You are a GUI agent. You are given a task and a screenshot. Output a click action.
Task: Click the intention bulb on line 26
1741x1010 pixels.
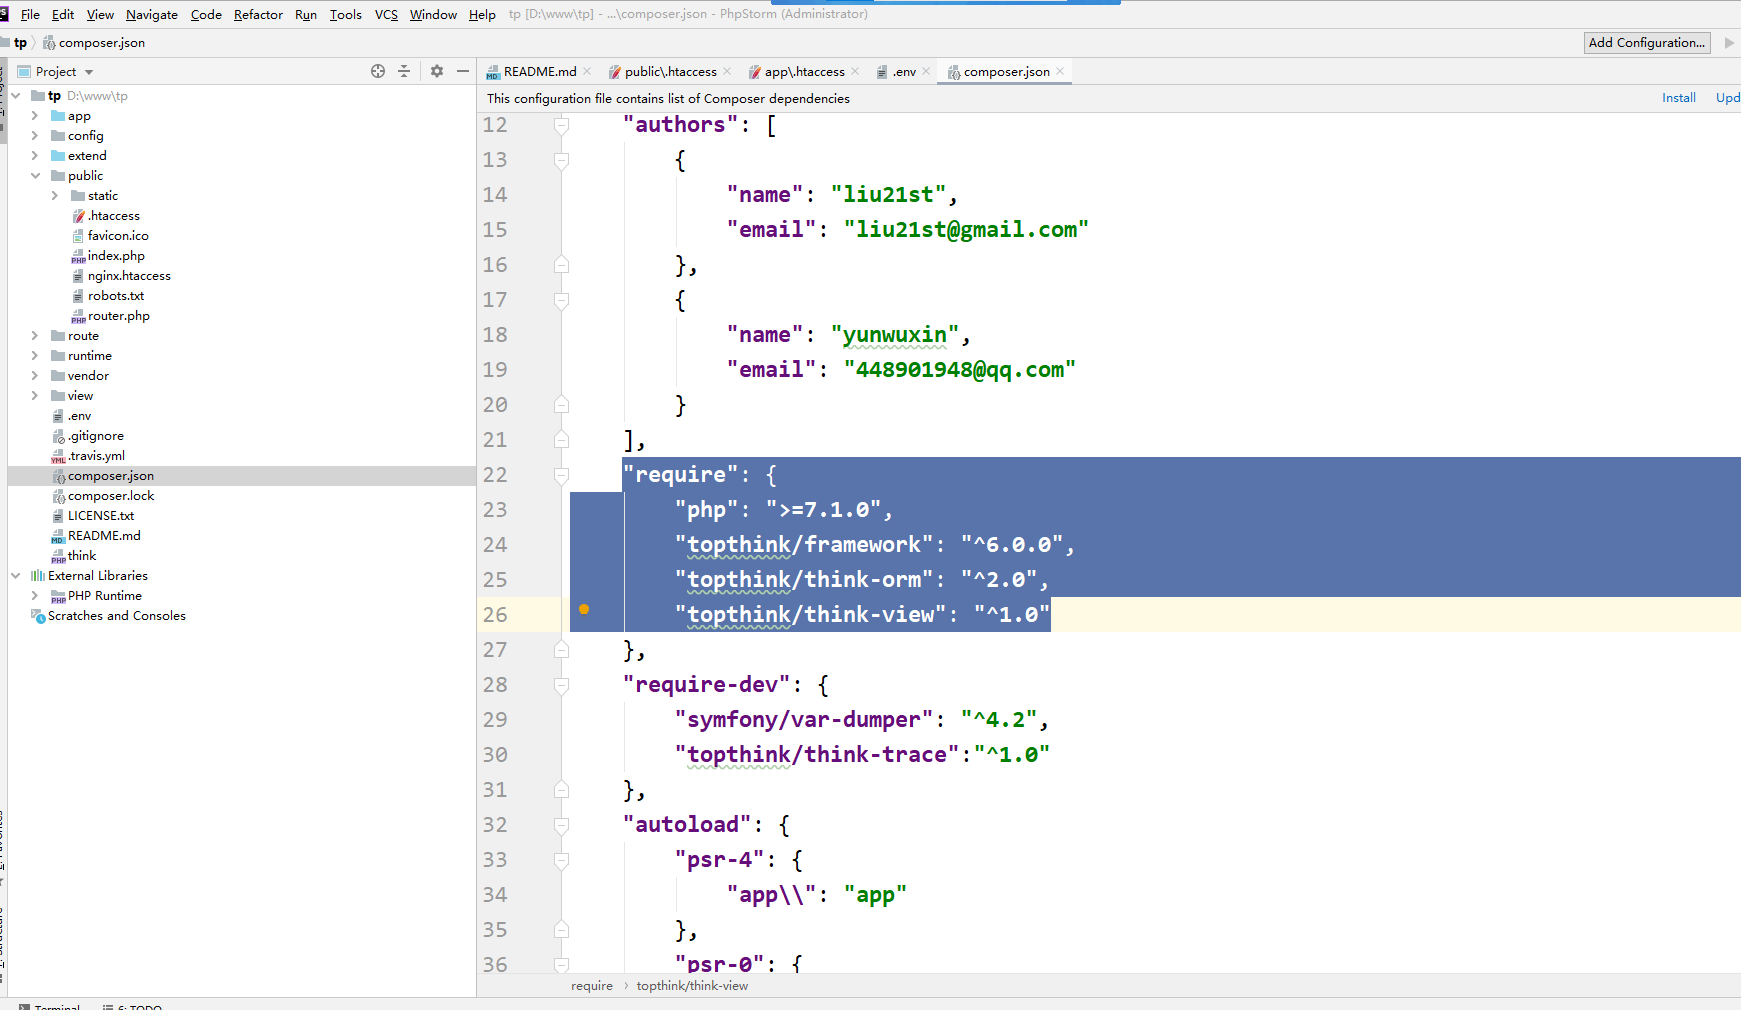584,609
